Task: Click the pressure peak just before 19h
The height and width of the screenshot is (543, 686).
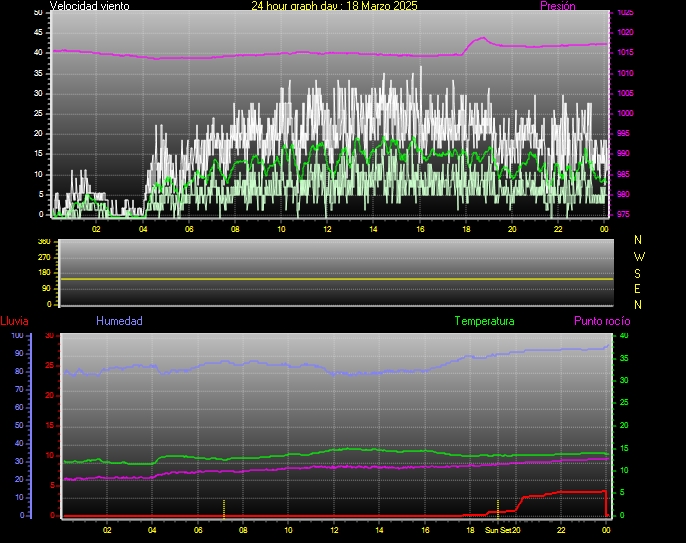Action: pos(483,38)
